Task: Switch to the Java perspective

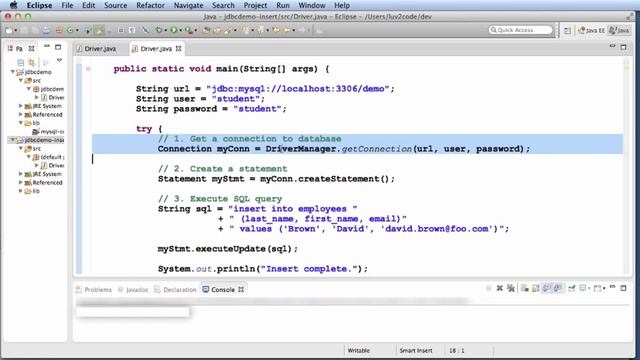Action: 619,30
